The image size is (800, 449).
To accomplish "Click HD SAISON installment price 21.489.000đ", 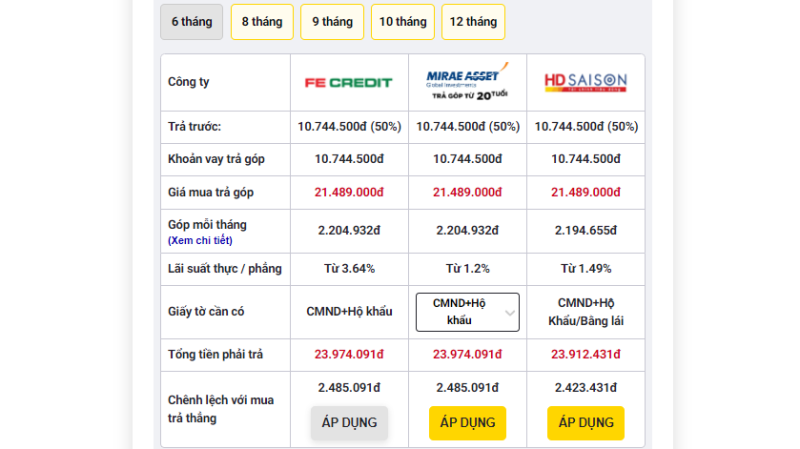I will (586, 192).
